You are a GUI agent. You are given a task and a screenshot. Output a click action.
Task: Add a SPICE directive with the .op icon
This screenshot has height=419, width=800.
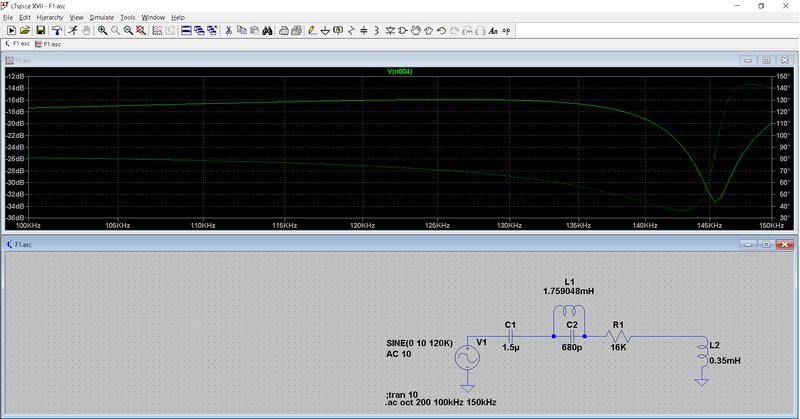(506, 31)
